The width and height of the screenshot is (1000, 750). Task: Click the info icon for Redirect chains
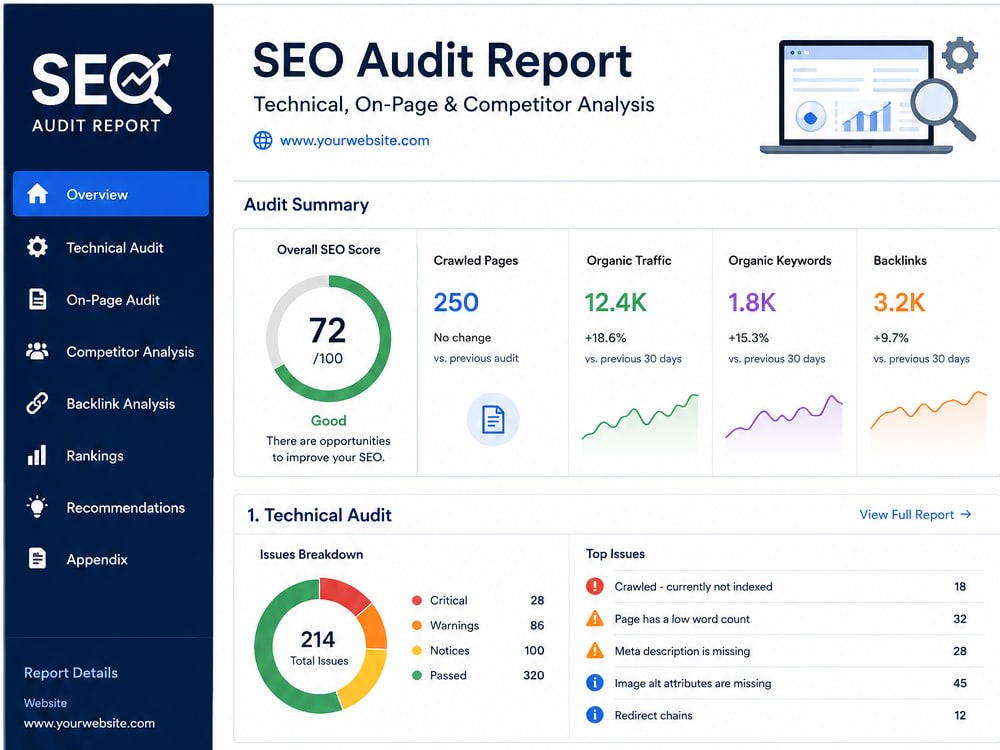[594, 715]
